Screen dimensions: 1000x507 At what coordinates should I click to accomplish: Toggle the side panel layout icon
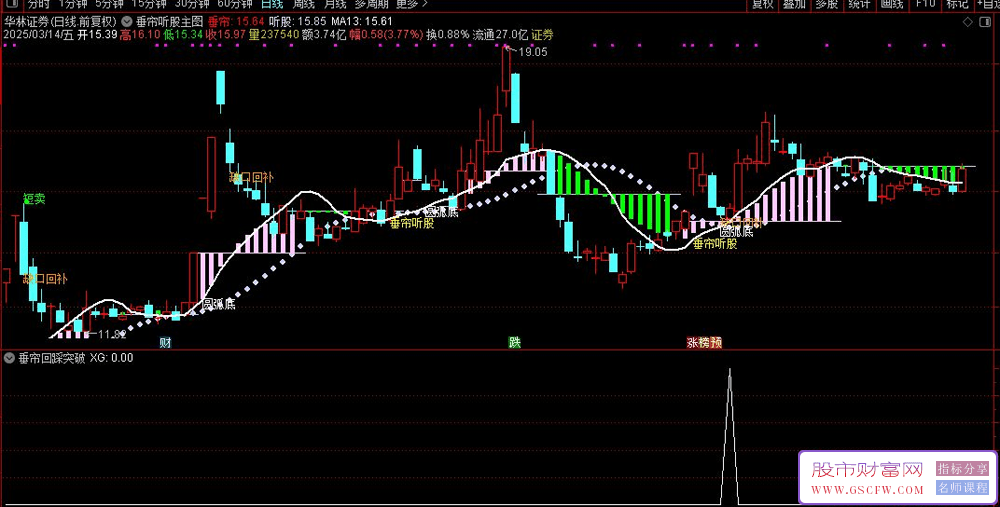pyautogui.click(x=984, y=23)
